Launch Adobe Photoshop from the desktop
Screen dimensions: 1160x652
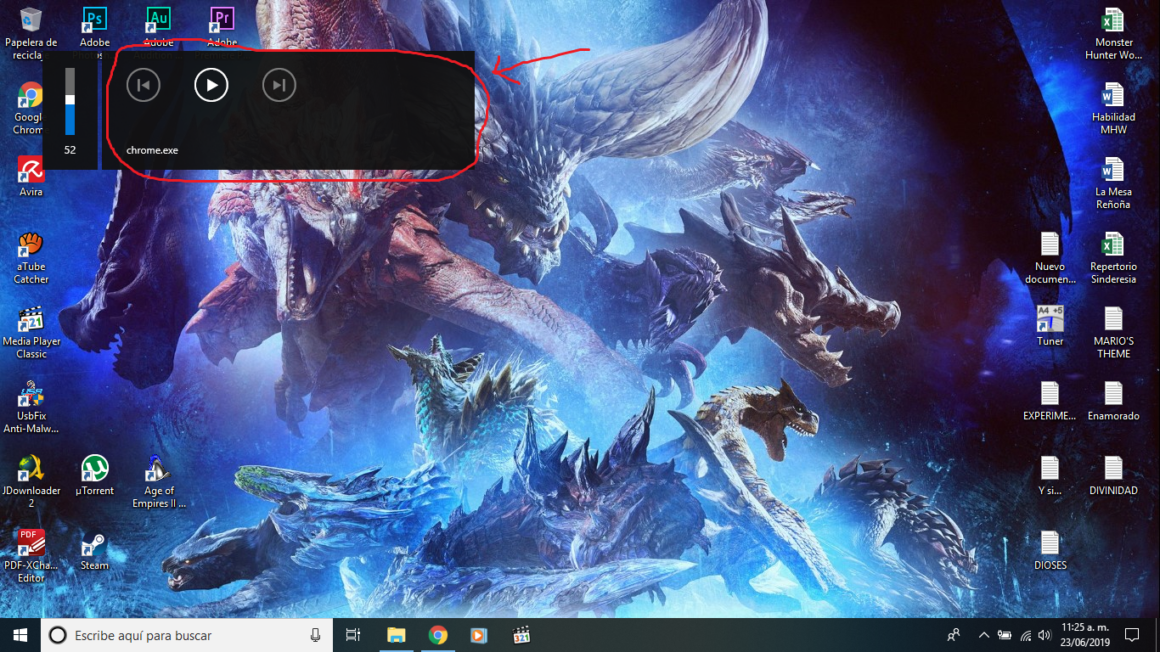click(95, 20)
